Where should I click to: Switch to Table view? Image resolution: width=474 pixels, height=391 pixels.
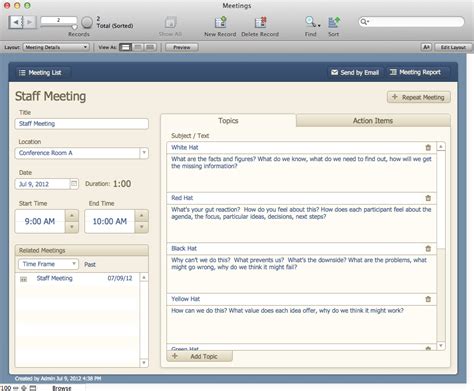click(x=150, y=47)
